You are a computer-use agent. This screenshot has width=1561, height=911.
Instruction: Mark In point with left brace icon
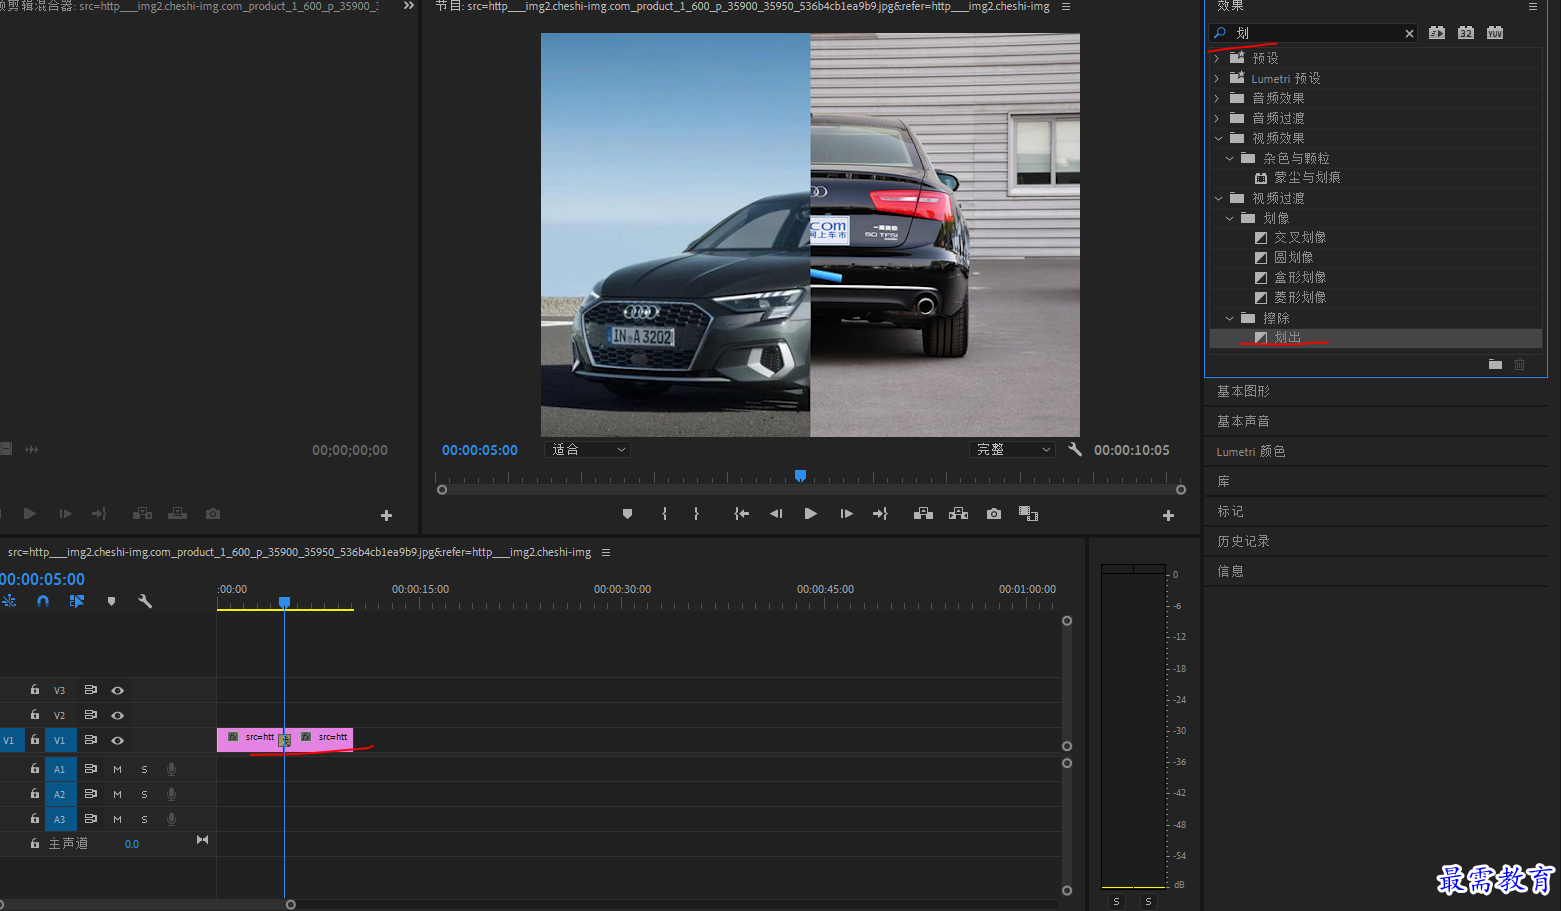coord(664,514)
